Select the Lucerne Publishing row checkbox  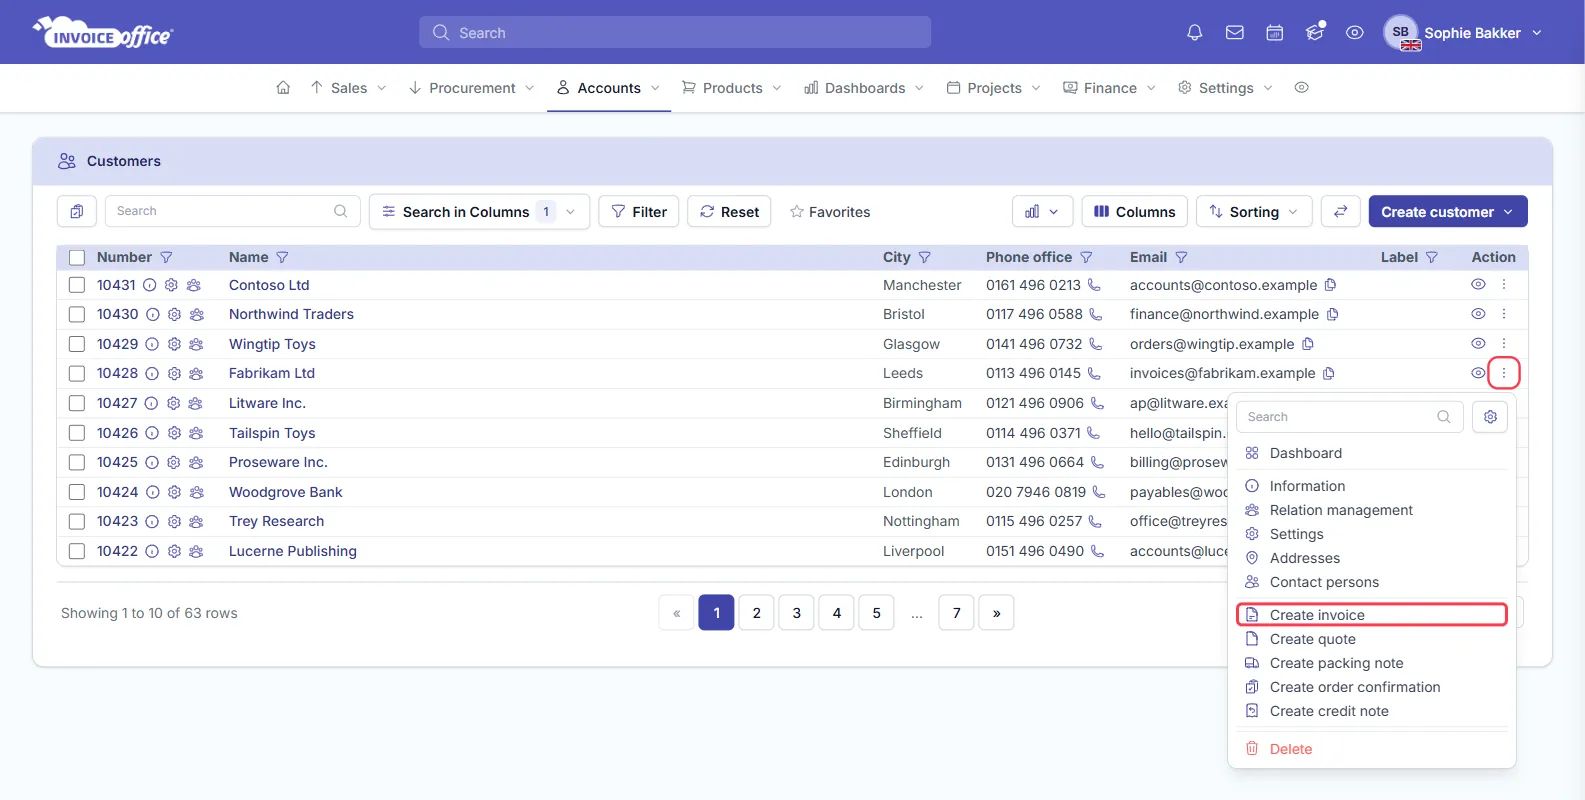coord(77,551)
